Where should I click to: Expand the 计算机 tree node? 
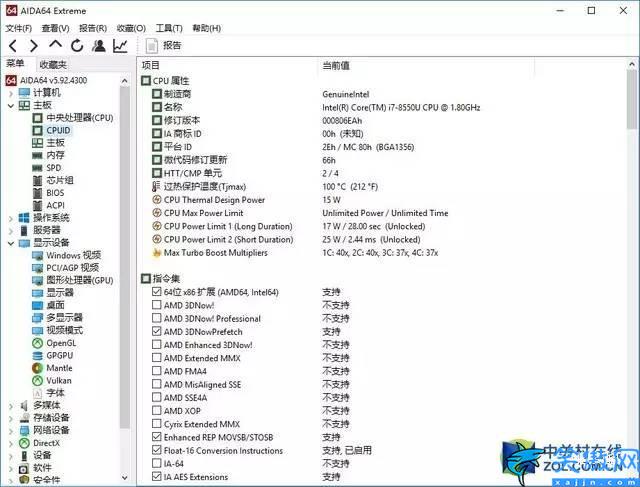11,93
